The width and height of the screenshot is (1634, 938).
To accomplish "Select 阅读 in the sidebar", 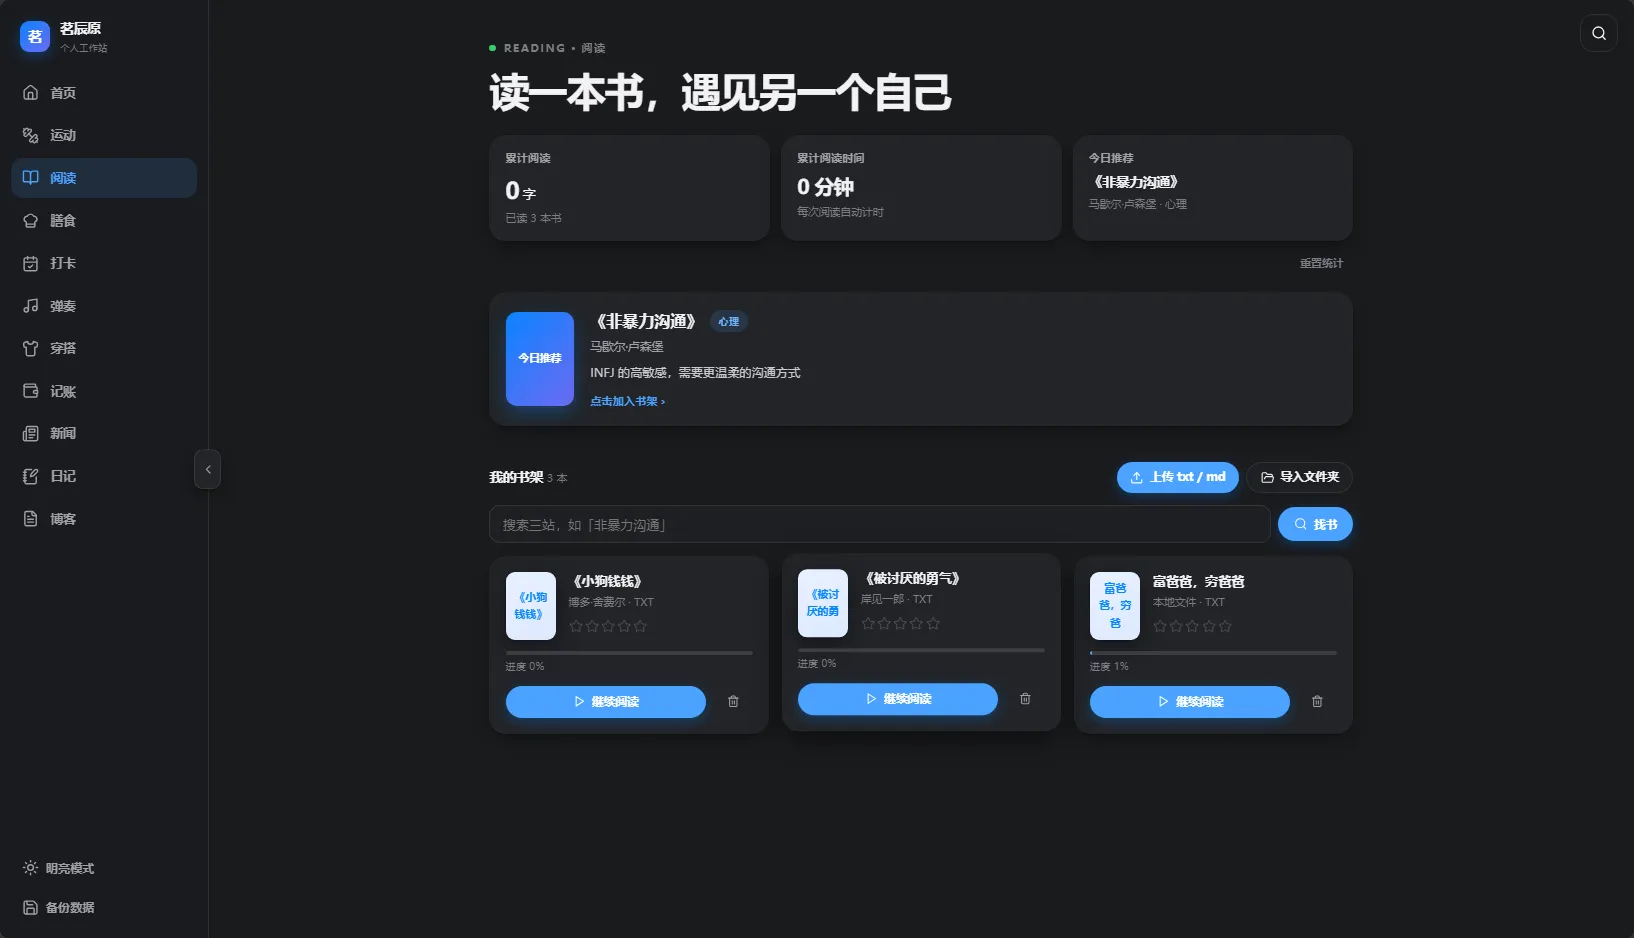I will [x=104, y=178].
